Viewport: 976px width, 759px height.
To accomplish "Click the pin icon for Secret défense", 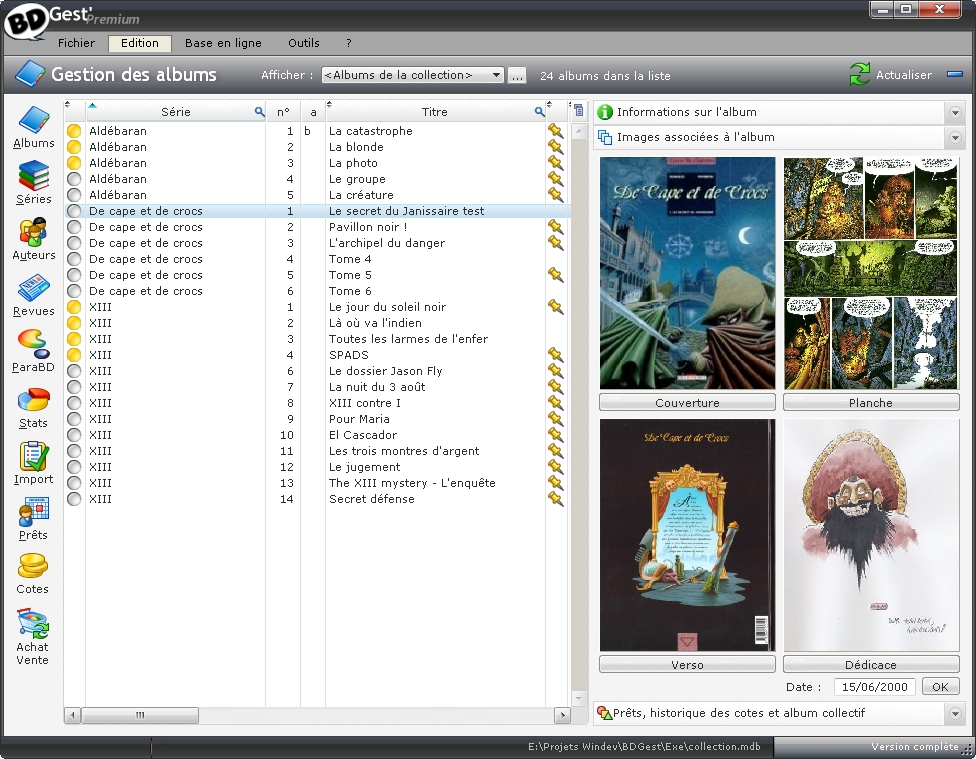I will click(x=555, y=499).
